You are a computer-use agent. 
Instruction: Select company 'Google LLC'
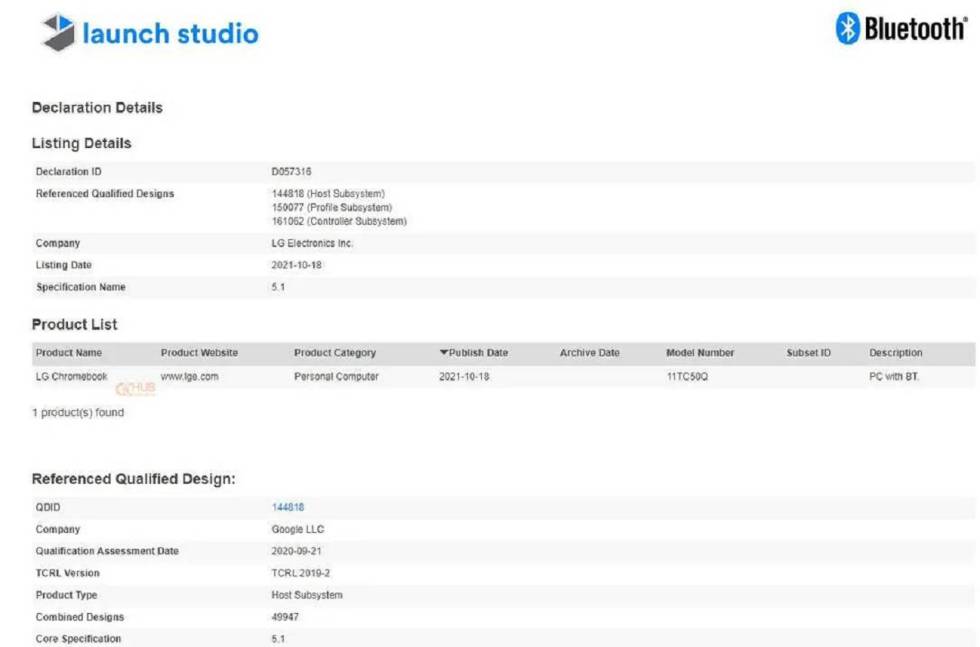pyautogui.click(x=298, y=529)
